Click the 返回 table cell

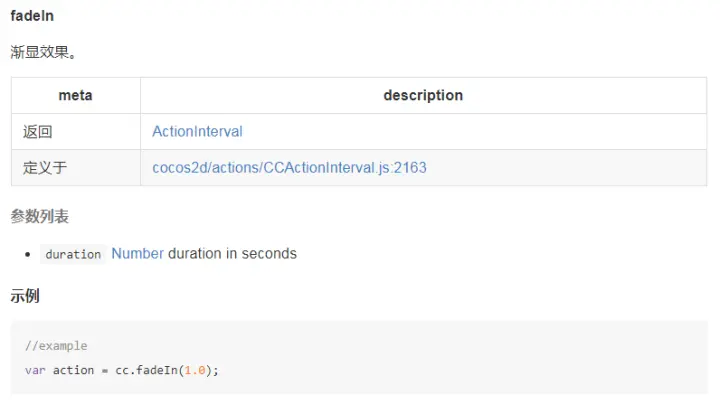pyautogui.click(x=76, y=132)
